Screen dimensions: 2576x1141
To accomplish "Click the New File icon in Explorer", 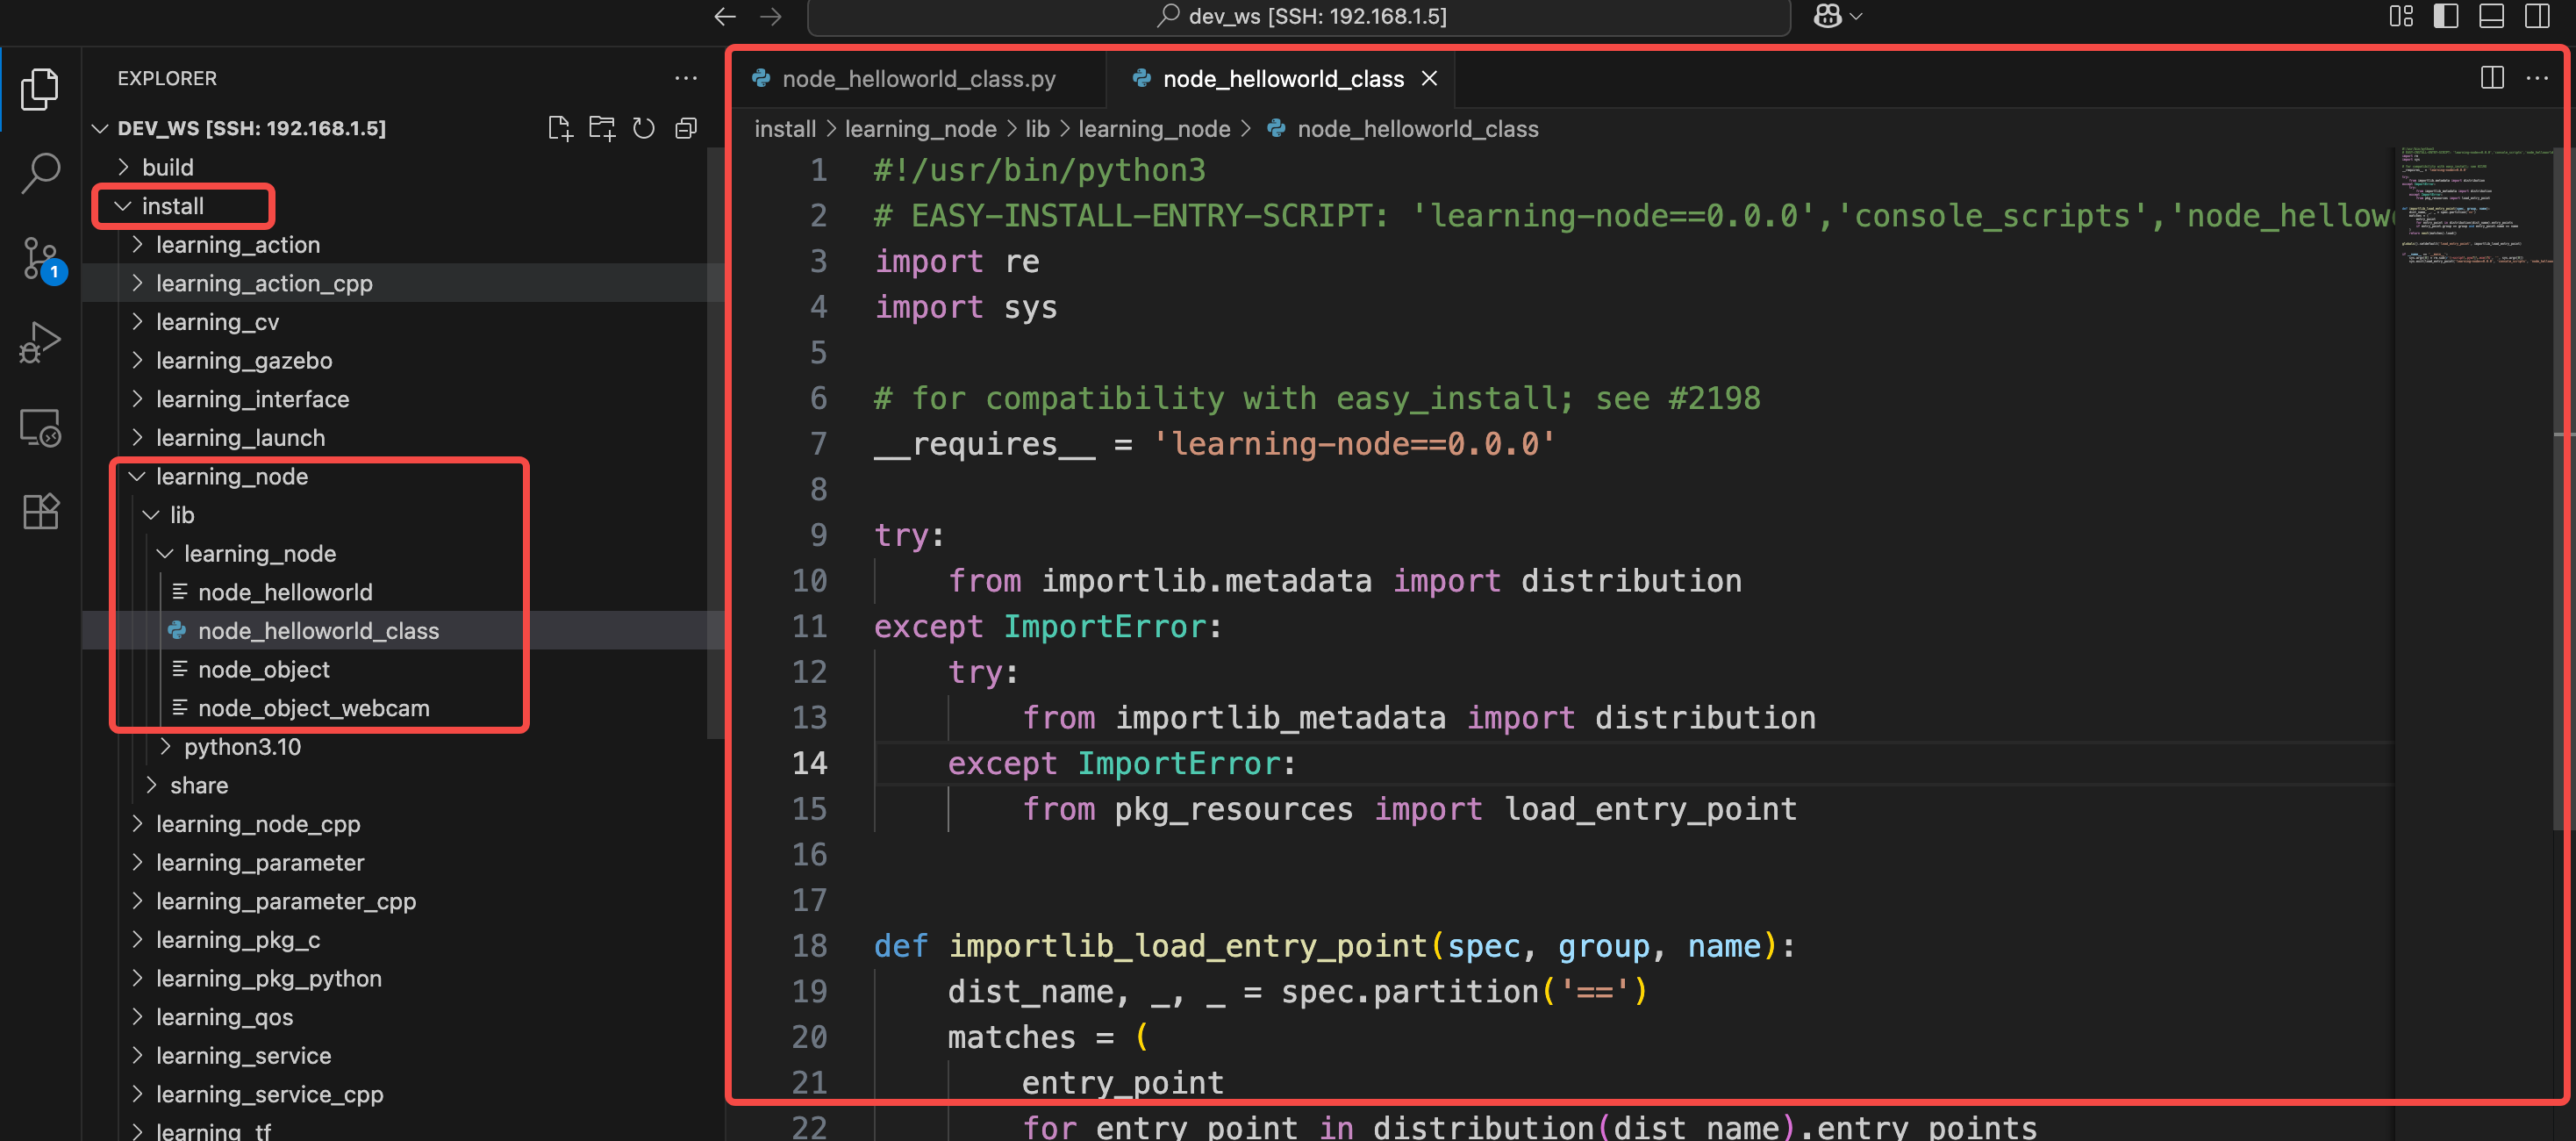I will pos(559,128).
